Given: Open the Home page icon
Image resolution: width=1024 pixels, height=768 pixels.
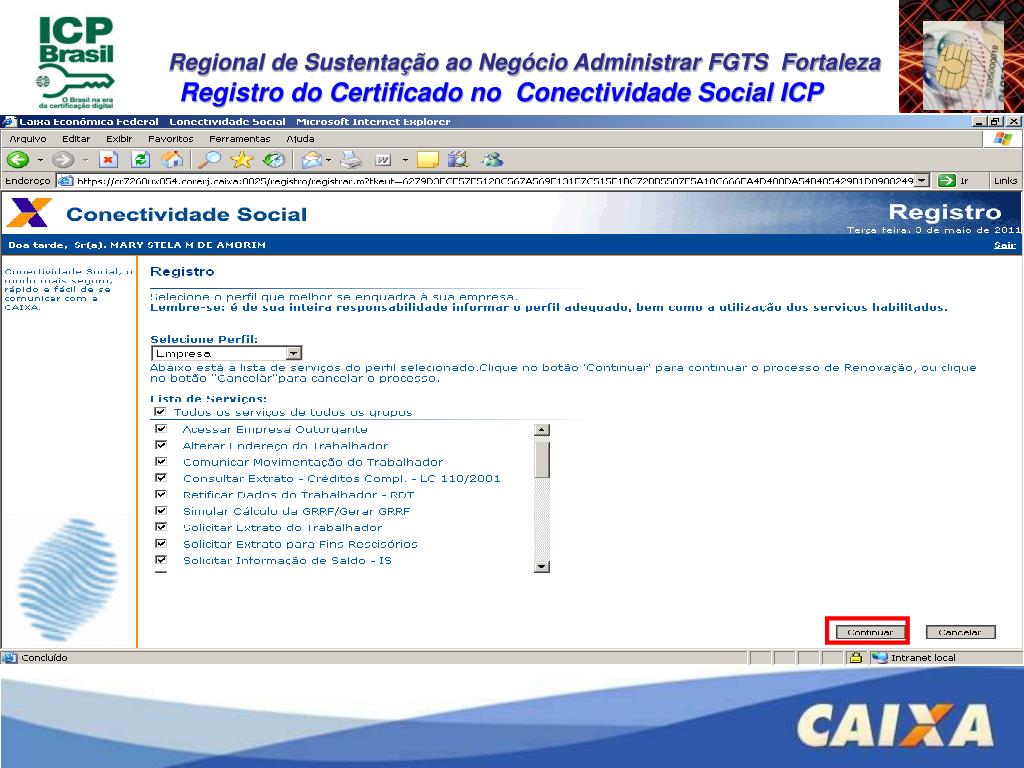Looking at the screenshot, I should [x=172, y=160].
